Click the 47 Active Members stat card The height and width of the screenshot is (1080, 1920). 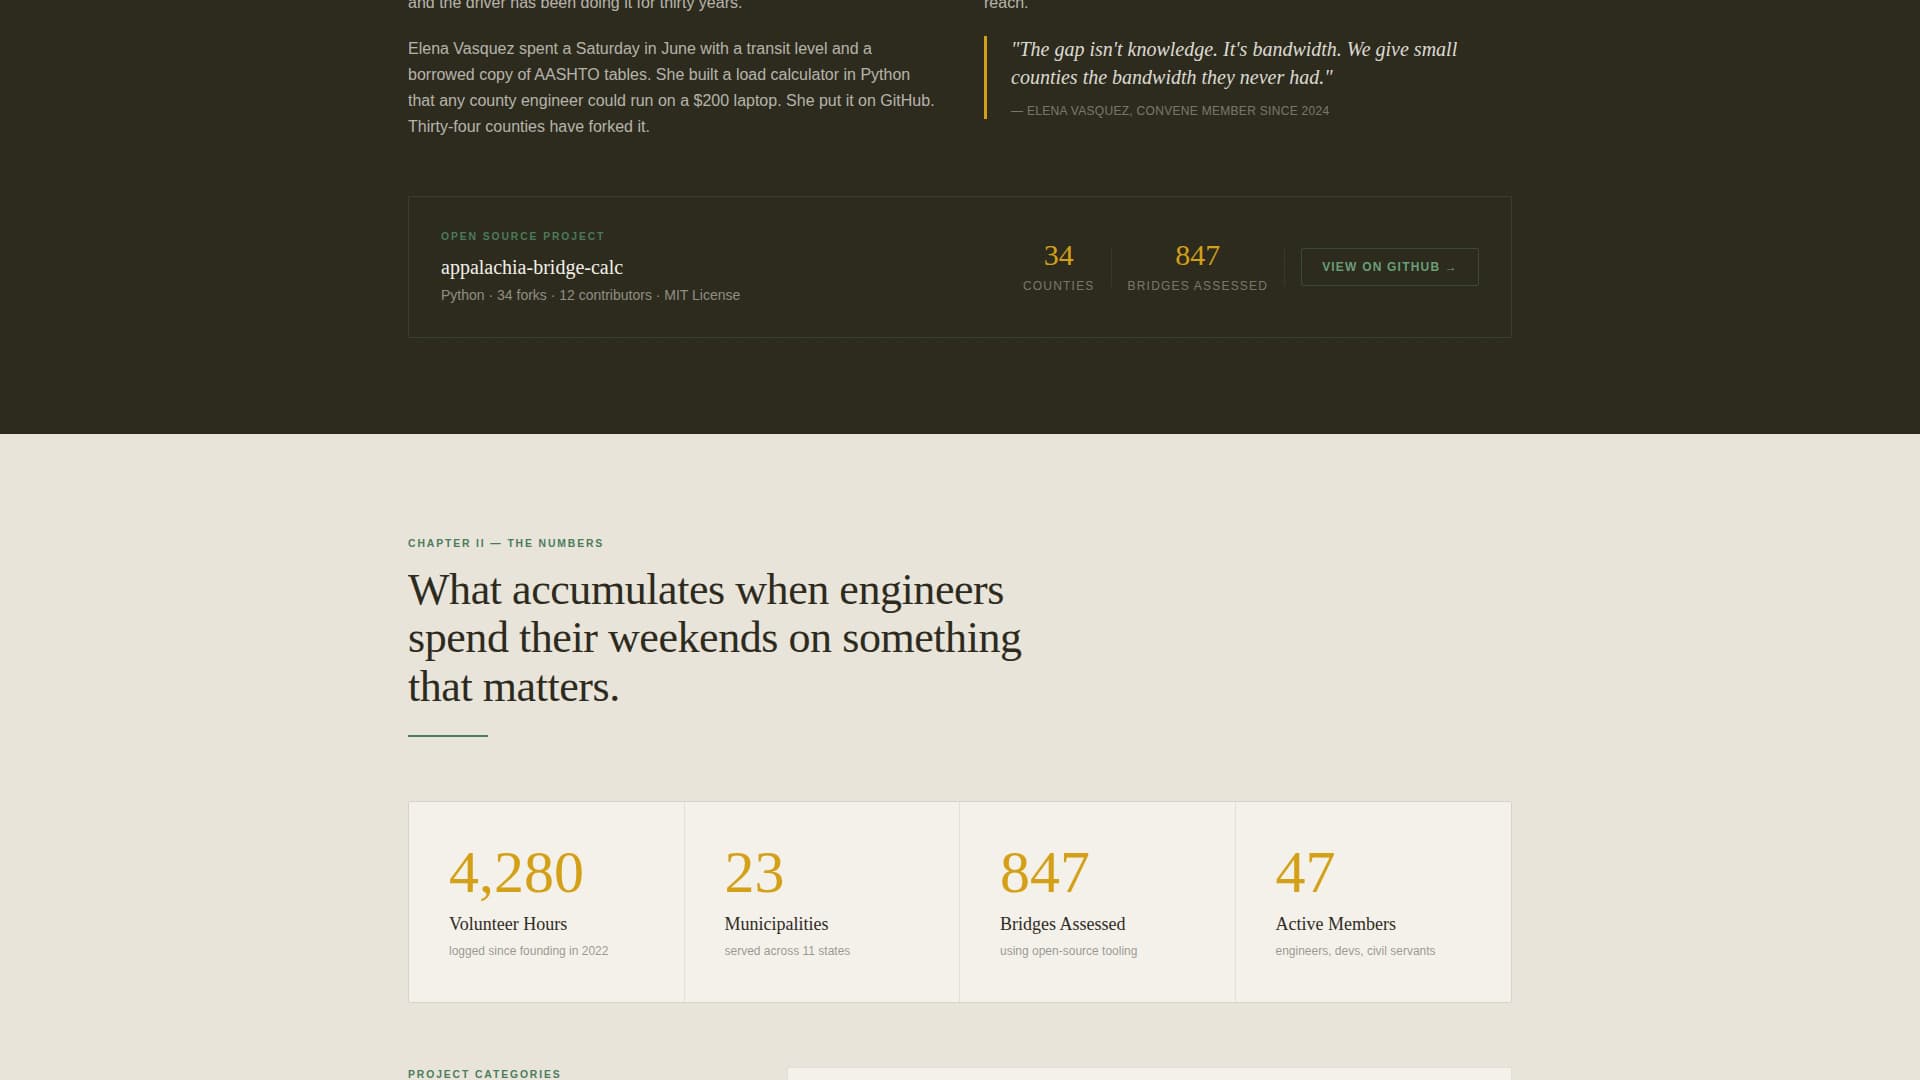(1373, 900)
